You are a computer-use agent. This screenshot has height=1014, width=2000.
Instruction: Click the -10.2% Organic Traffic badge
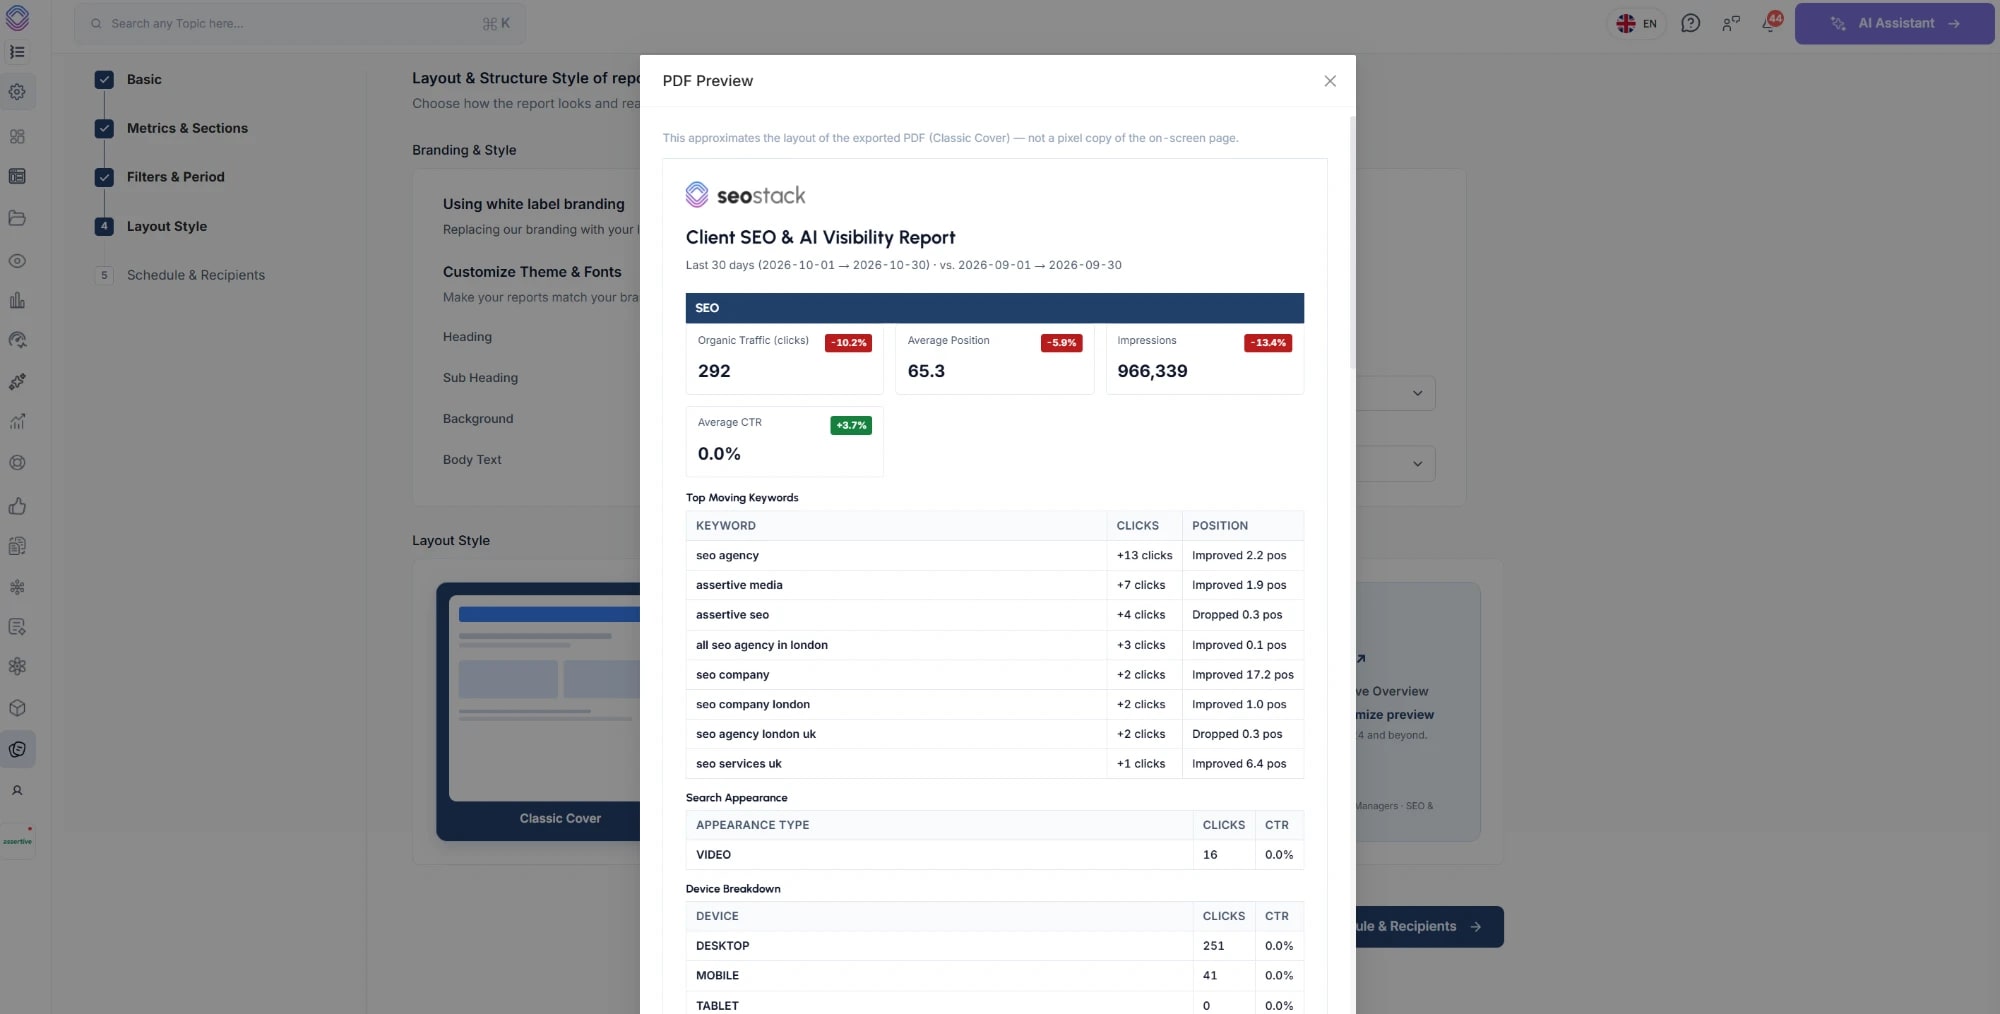[848, 343]
